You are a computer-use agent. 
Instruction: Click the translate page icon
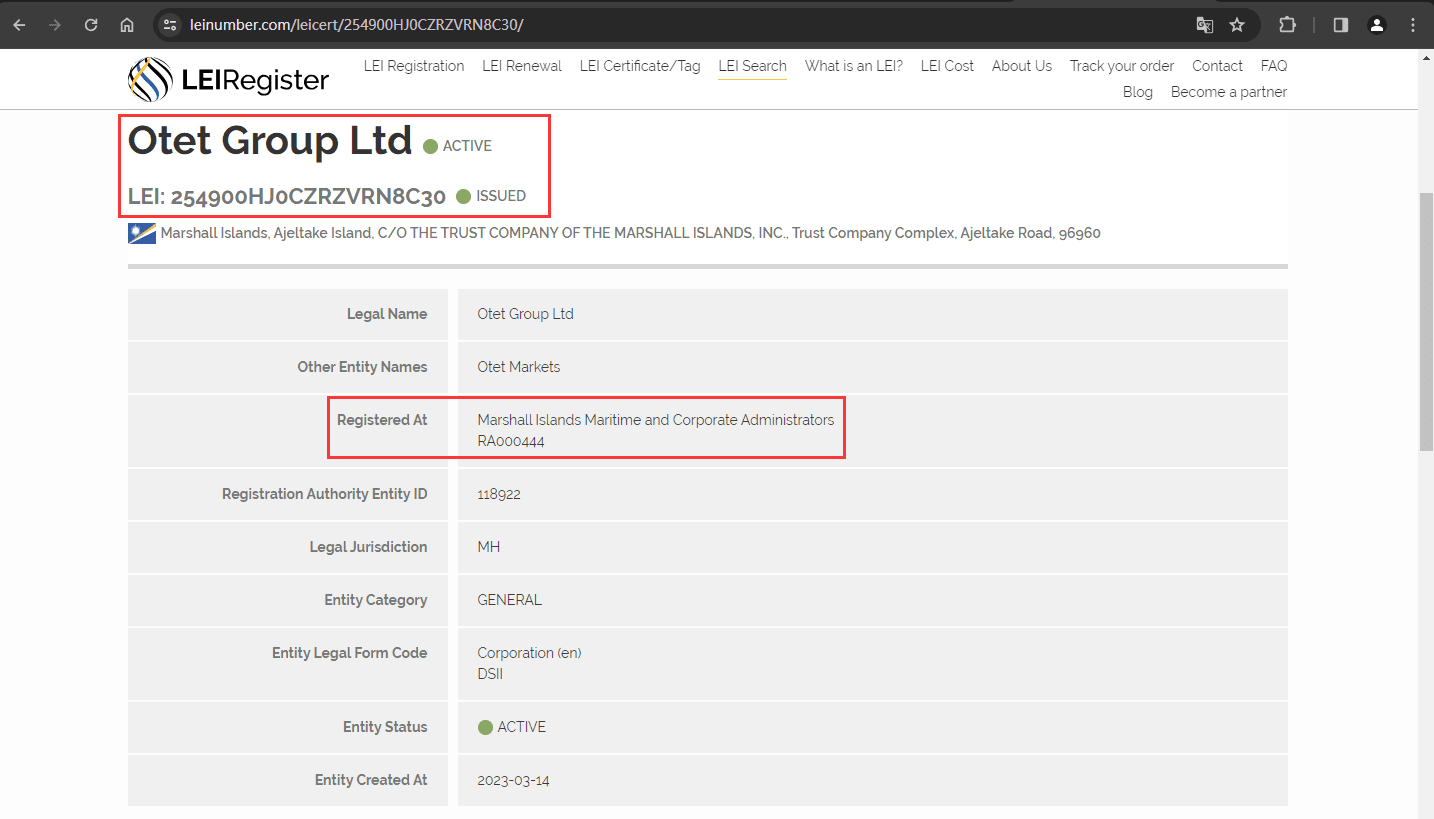[1205, 25]
